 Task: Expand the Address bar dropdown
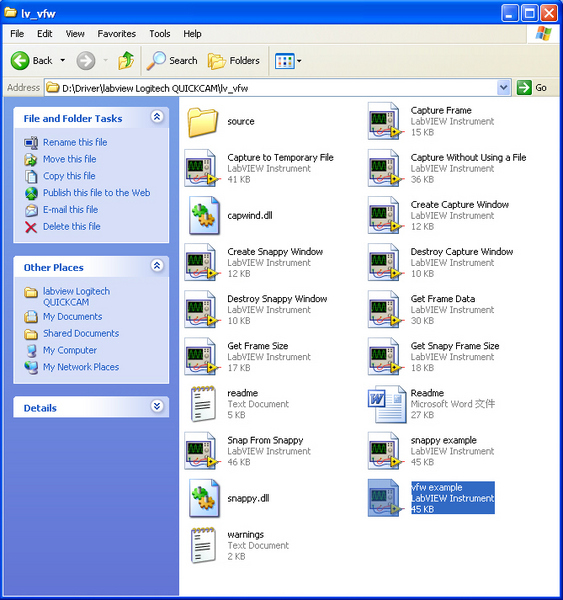504,88
